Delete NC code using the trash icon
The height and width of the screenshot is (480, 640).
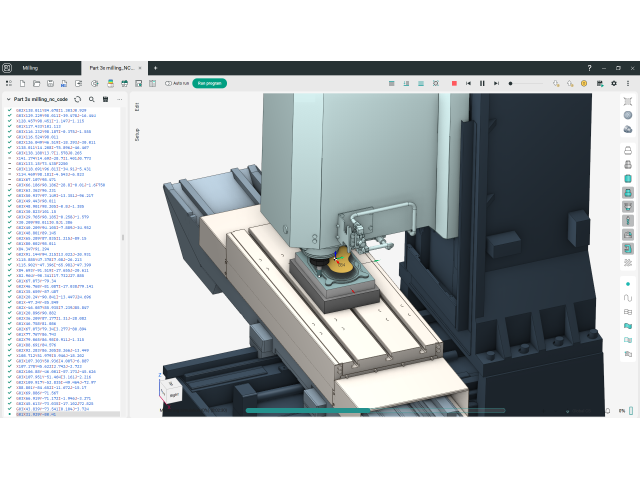pos(104,99)
